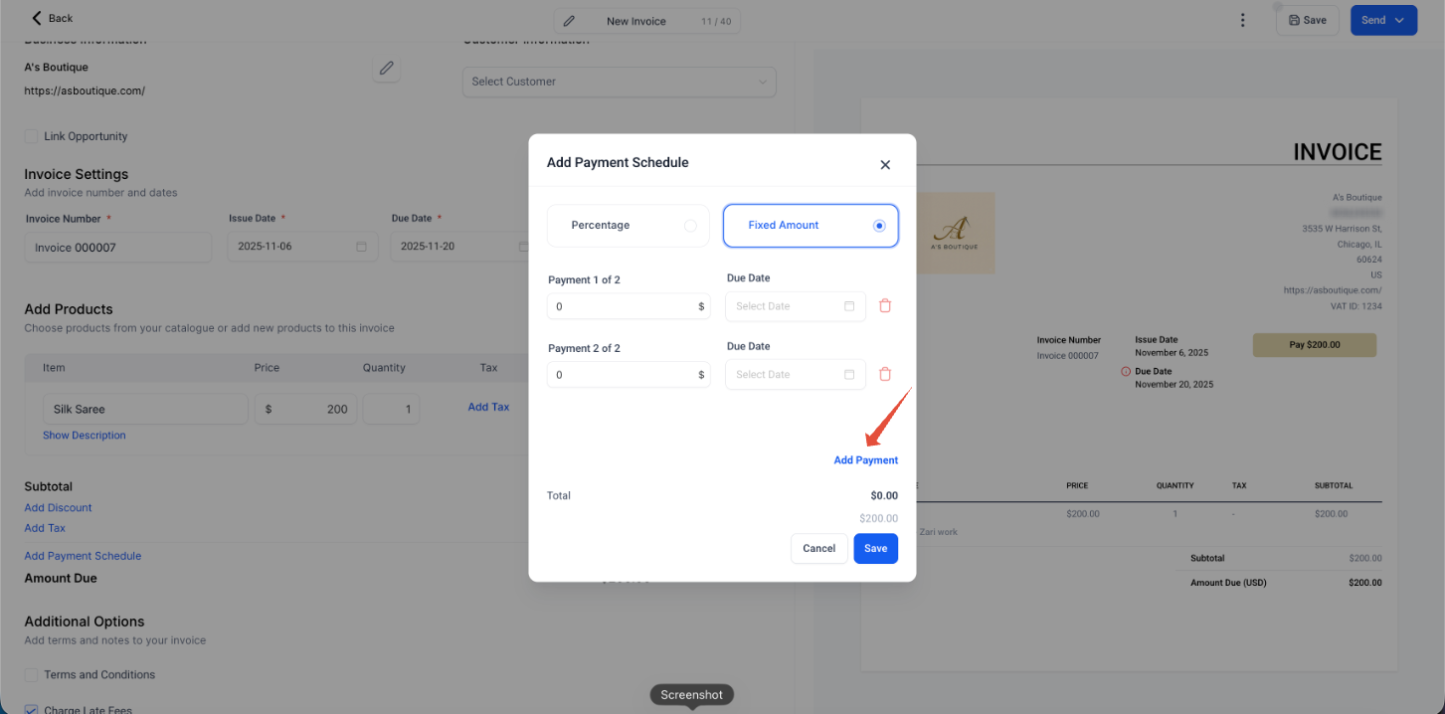
Task: Click the Cancel button in dialog
Action: point(819,548)
